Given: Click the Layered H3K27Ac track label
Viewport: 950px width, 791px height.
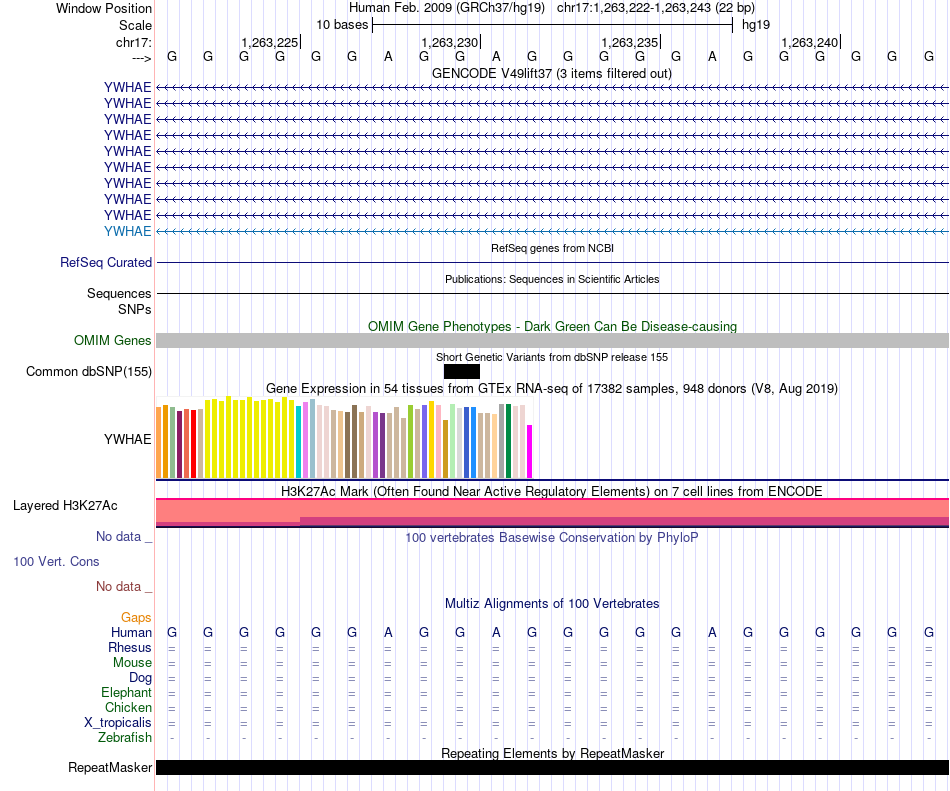Looking at the screenshot, I should click(x=65, y=505).
